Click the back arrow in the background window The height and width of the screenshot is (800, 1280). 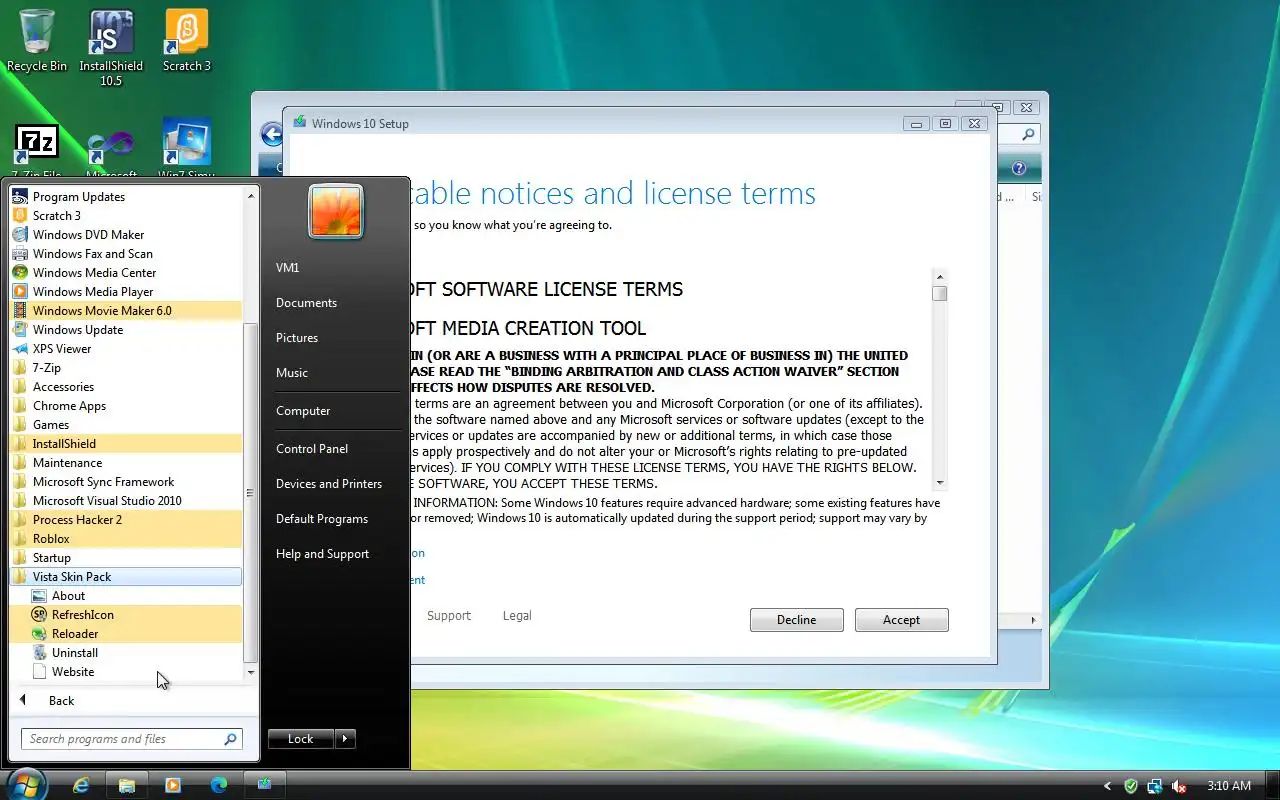pyautogui.click(x=271, y=134)
